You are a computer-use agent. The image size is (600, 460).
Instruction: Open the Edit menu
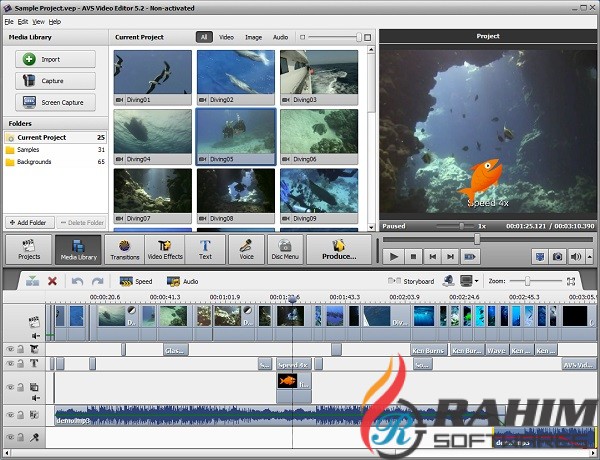pyautogui.click(x=23, y=21)
